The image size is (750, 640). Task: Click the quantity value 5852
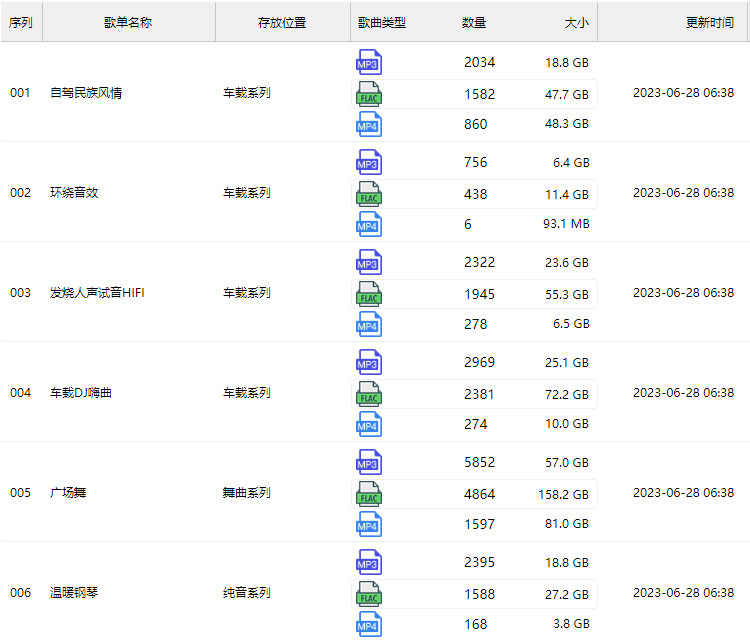coord(480,463)
